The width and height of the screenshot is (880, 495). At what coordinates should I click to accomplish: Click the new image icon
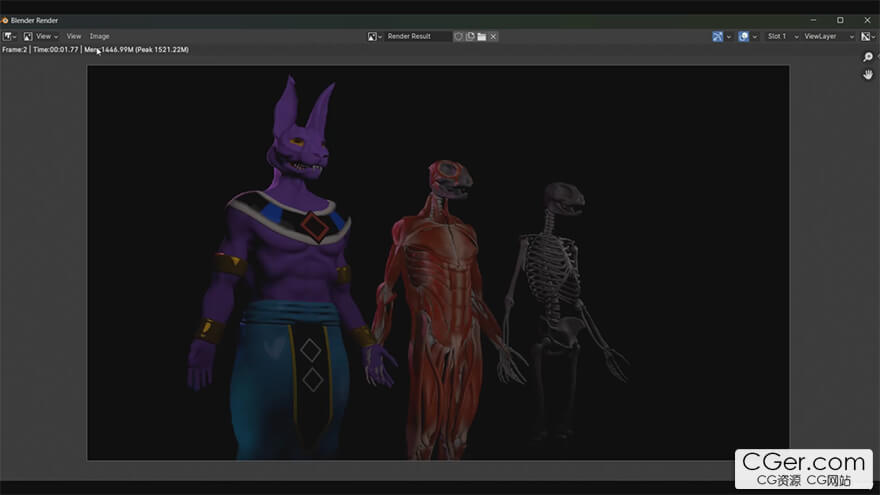(470, 36)
